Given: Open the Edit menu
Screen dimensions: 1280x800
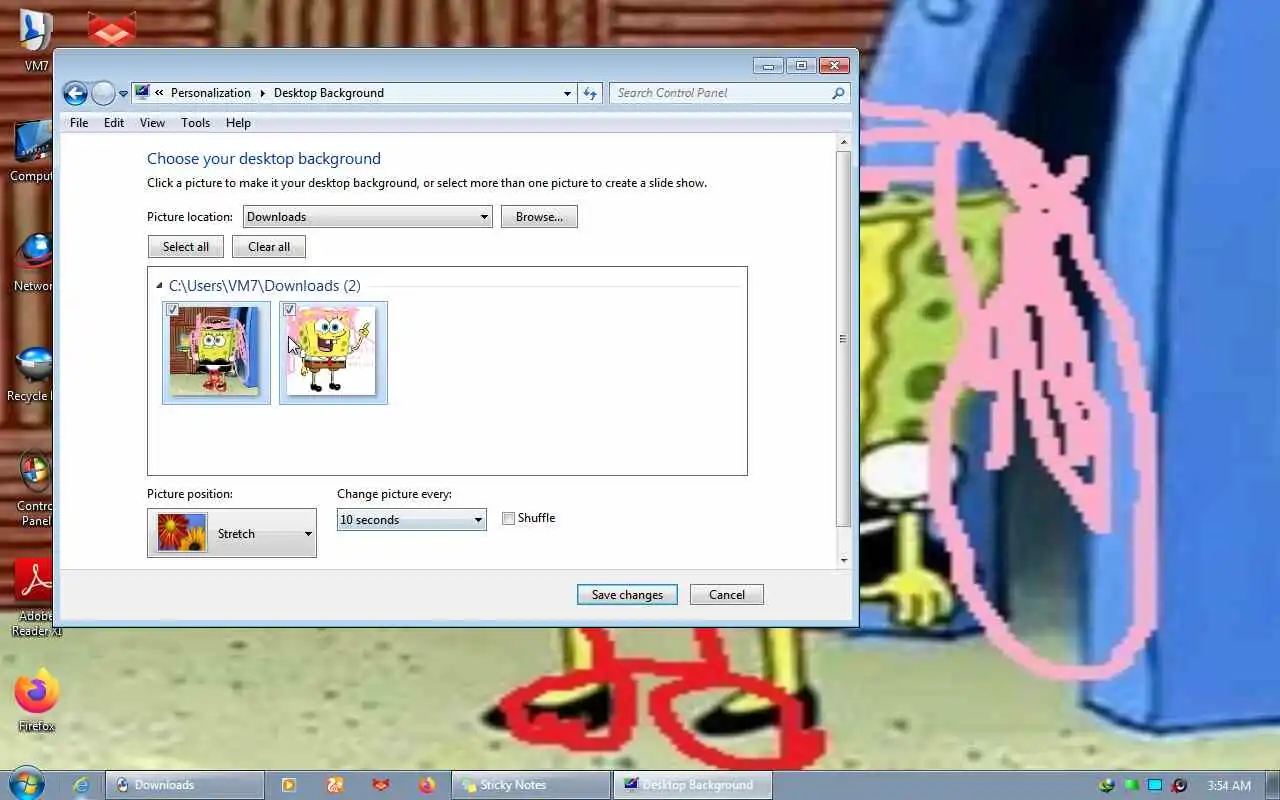Looking at the screenshot, I should (x=114, y=123).
